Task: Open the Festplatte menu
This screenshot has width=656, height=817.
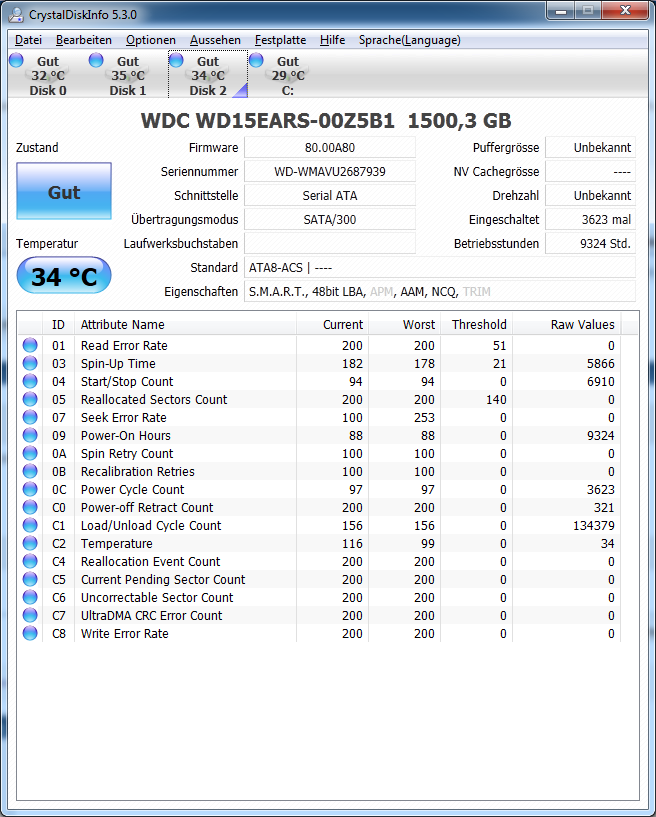Action: point(280,40)
